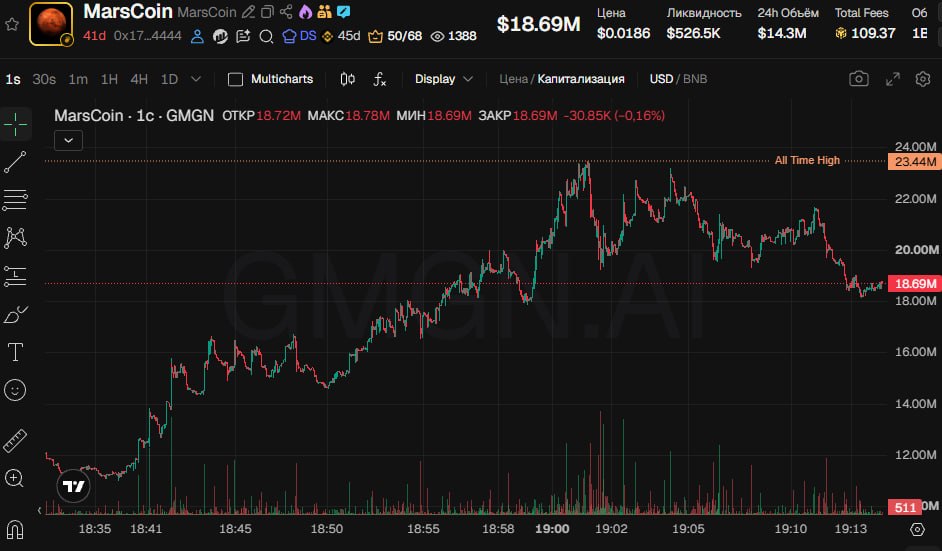Open the Display dropdown
The width and height of the screenshot is (942, 551).
point(443,79)
